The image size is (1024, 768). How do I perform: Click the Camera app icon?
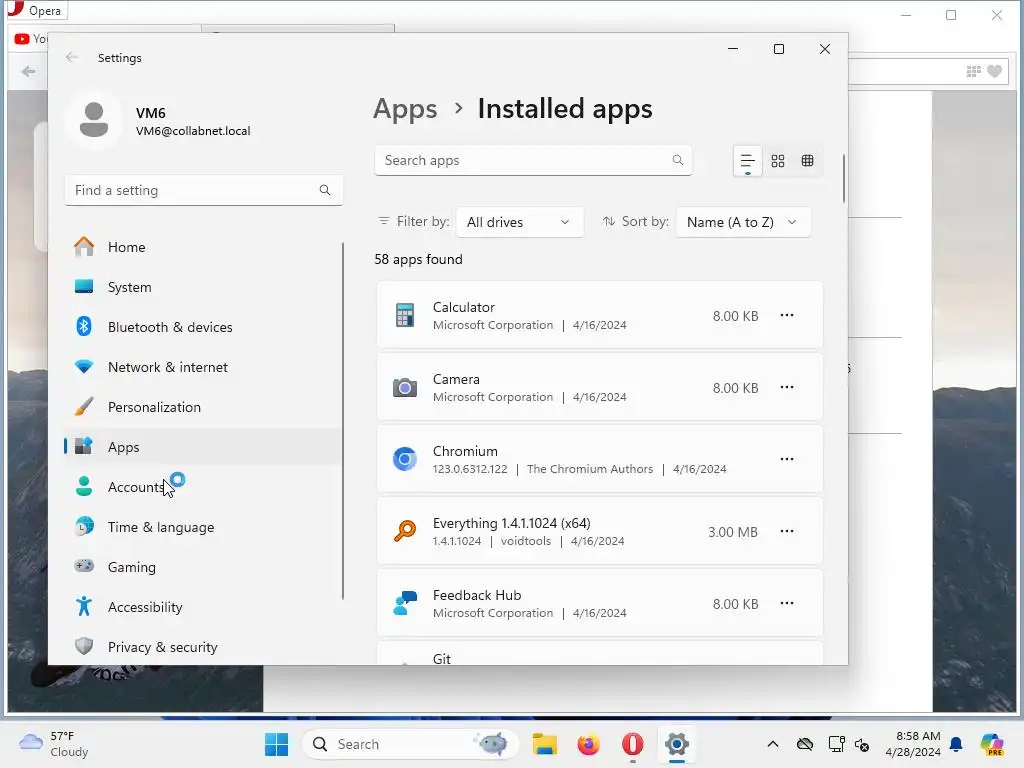click(405, 387)
